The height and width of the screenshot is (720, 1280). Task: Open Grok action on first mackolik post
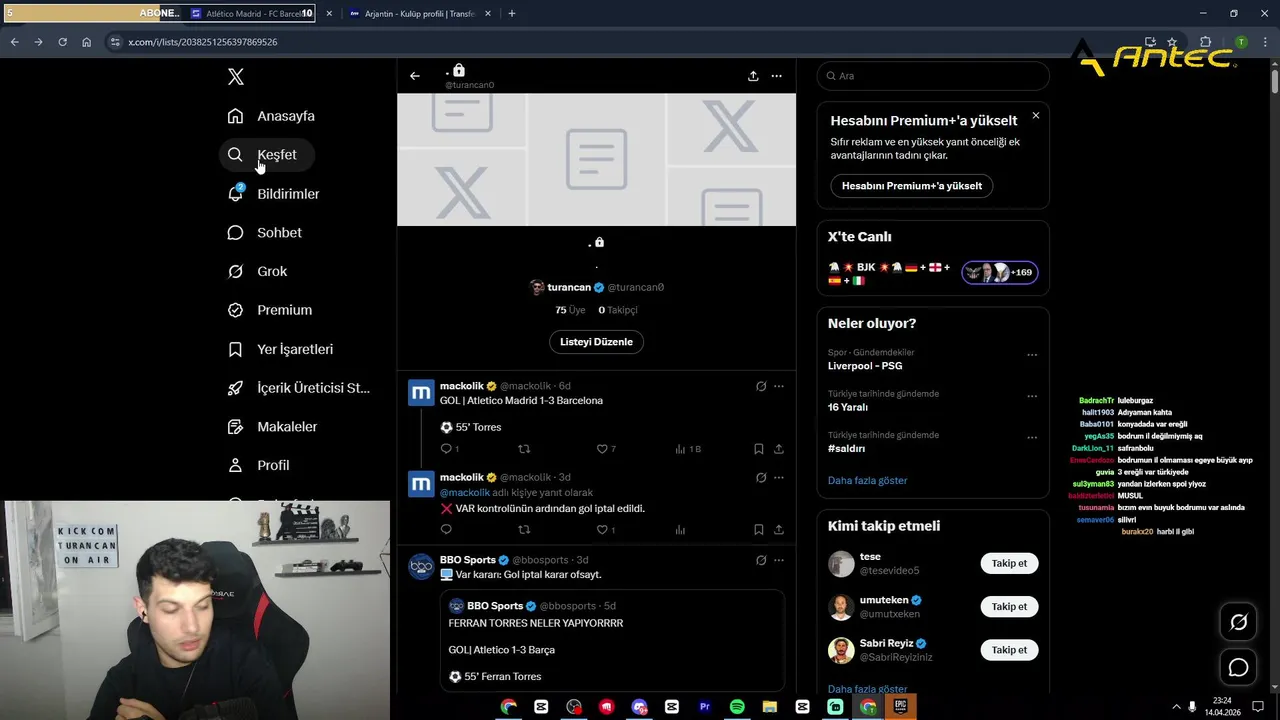tap(761, 386)
